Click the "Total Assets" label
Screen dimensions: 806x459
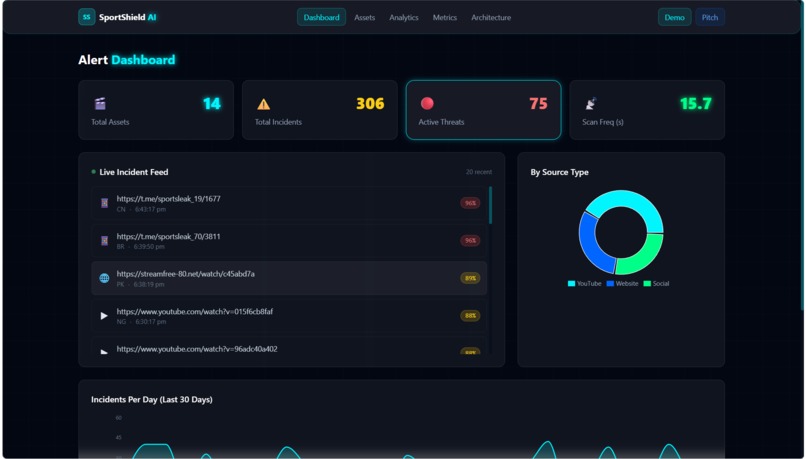point(110,122)
